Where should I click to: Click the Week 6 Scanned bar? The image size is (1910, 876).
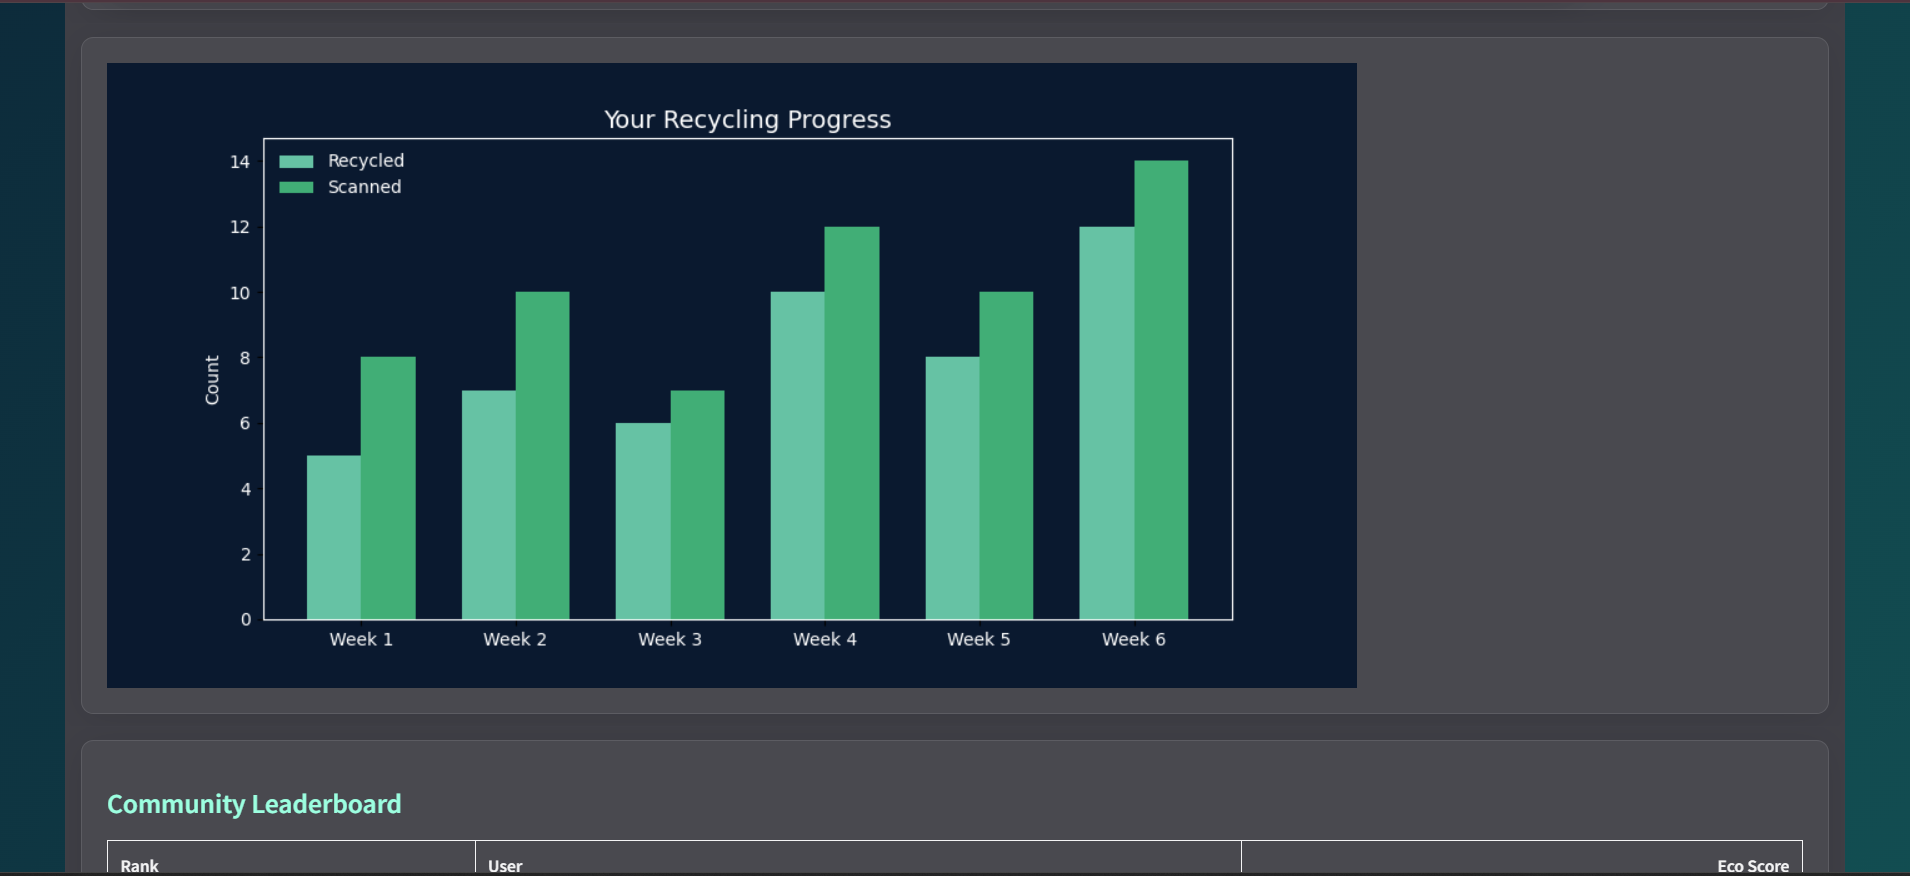tap(1161, 390)
